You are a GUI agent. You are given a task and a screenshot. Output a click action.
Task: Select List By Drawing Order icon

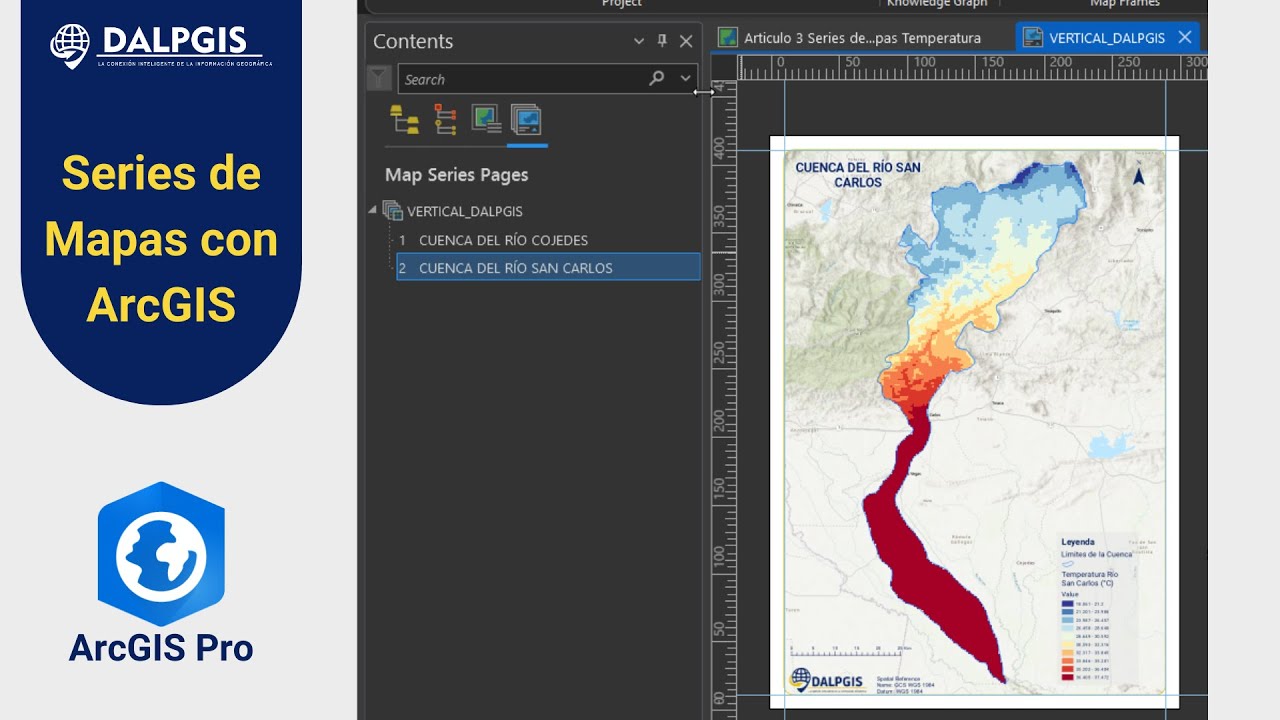pos(404,120)
